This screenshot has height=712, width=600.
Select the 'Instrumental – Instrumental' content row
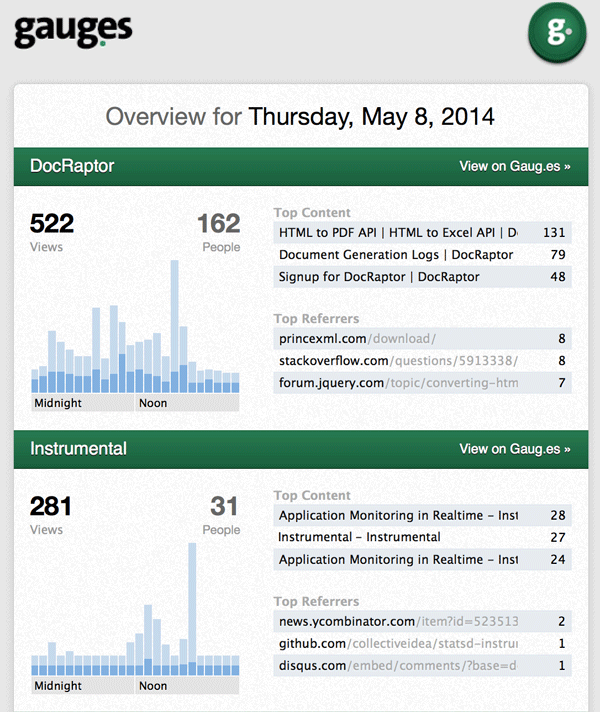click(x=422, y=537)
